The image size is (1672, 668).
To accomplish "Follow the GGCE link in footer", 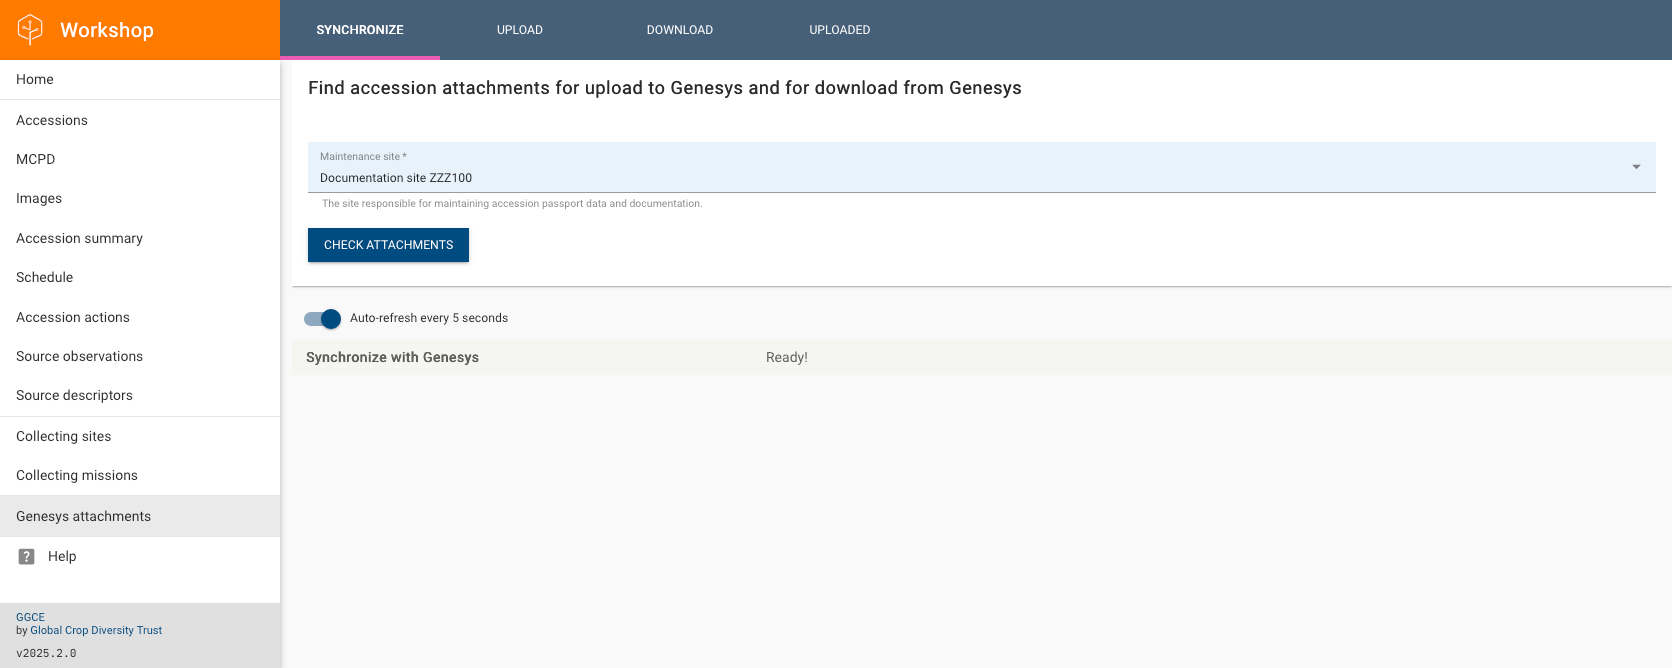I will click(x=30, y=617).
